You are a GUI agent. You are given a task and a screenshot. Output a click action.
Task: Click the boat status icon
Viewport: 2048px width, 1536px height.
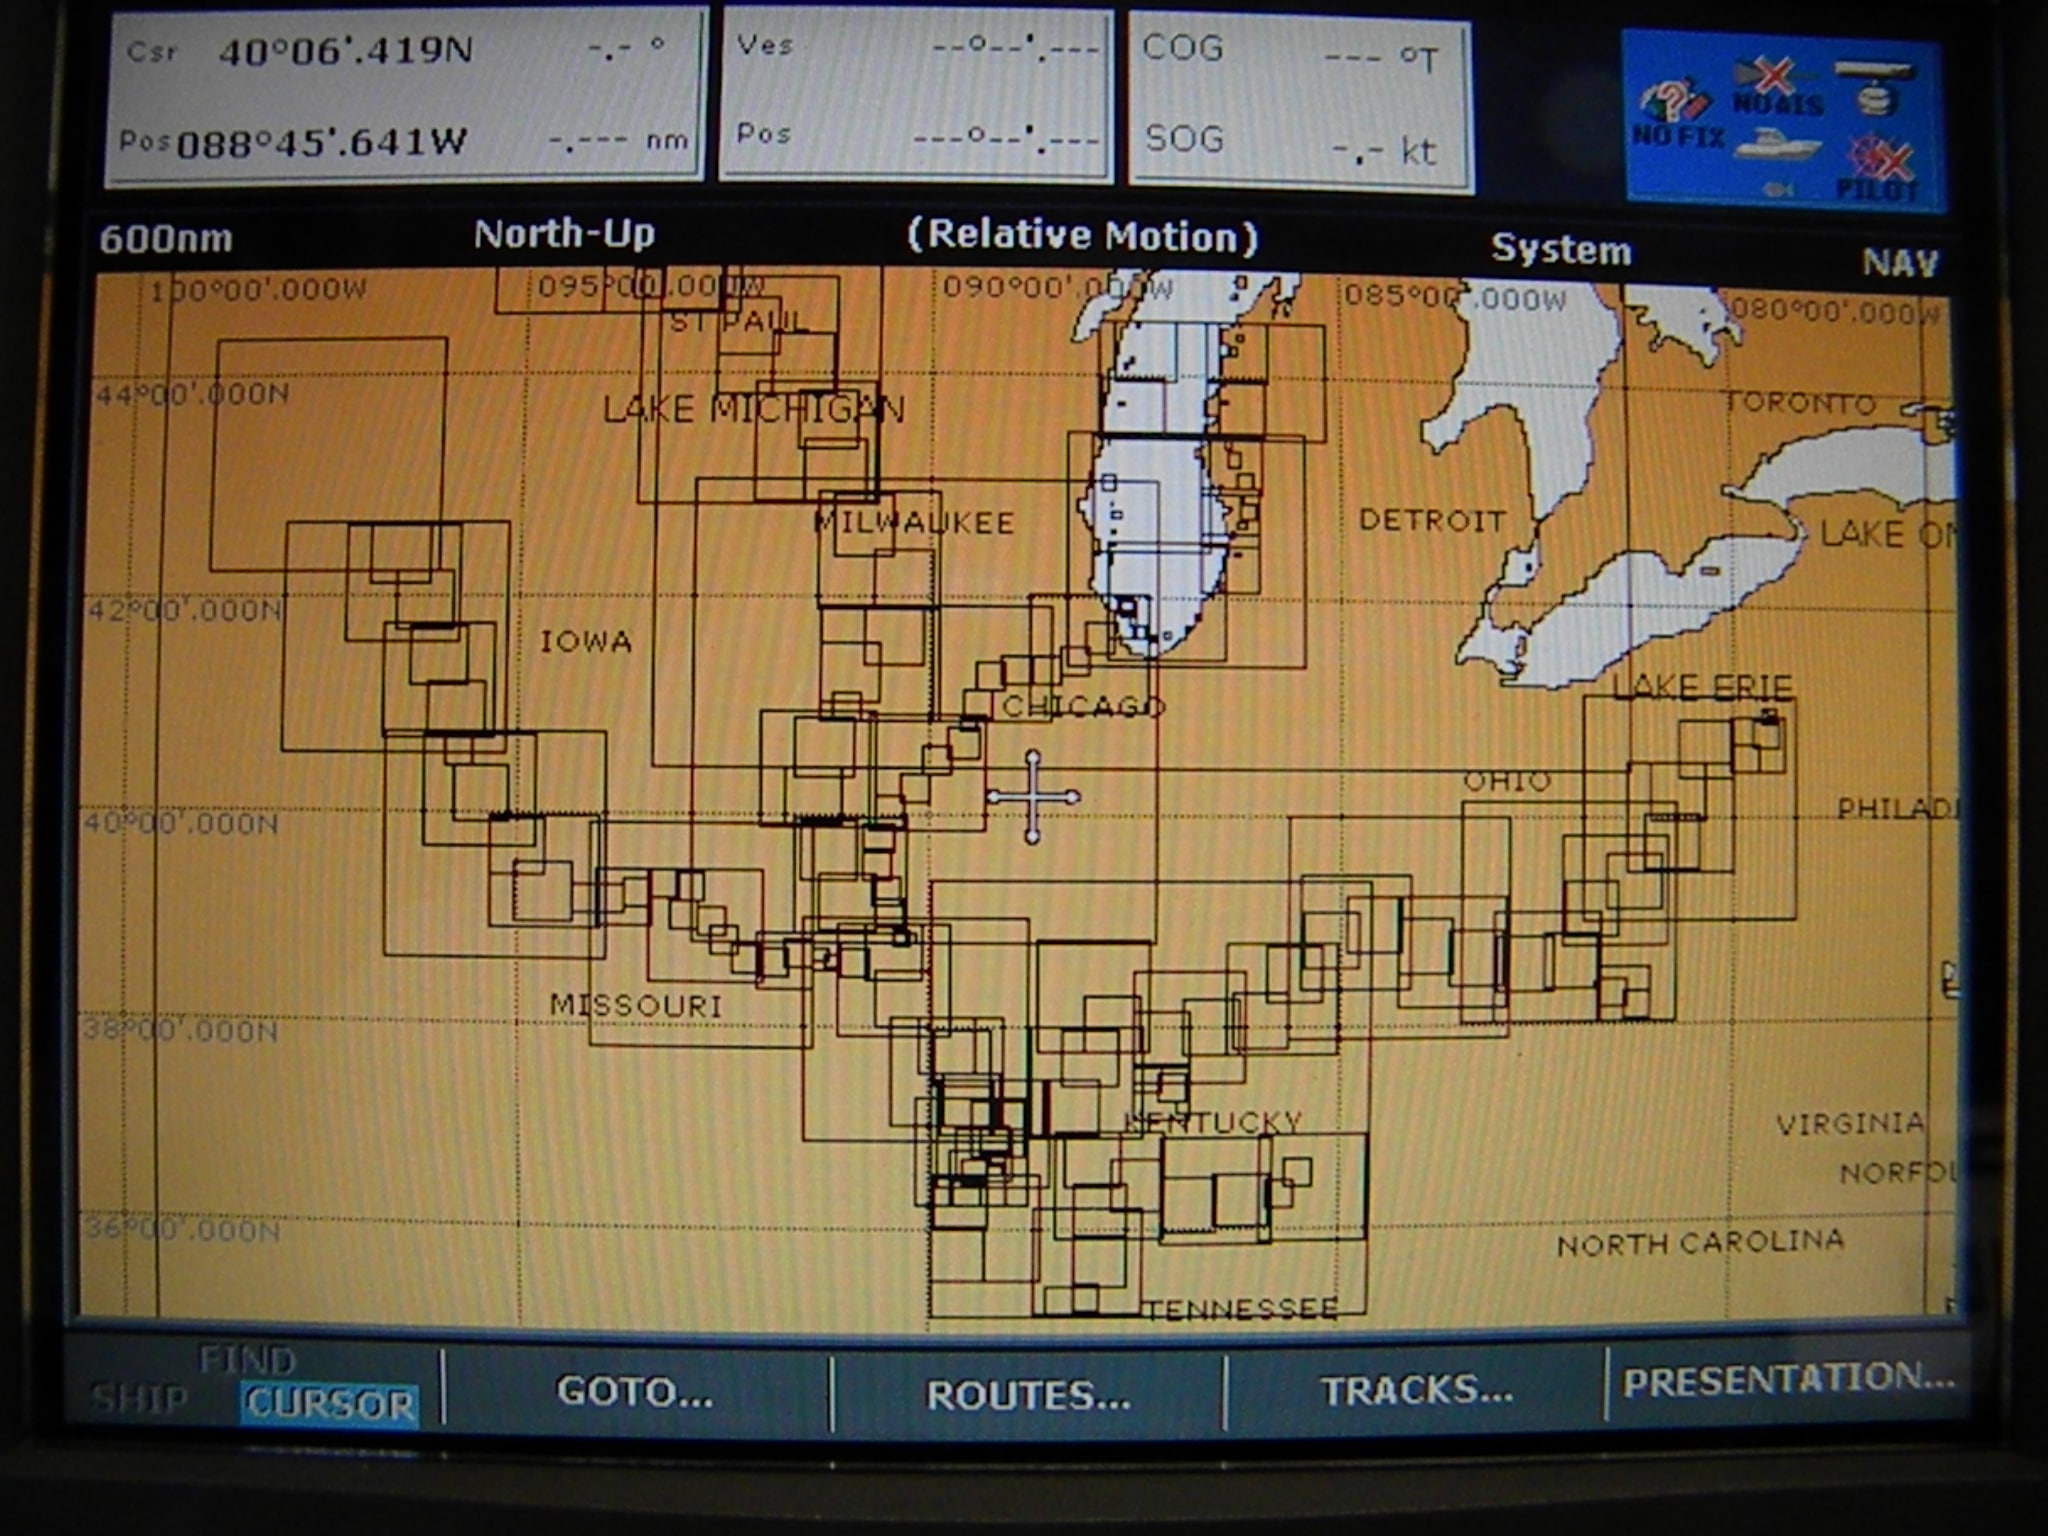click(1776, 146)
